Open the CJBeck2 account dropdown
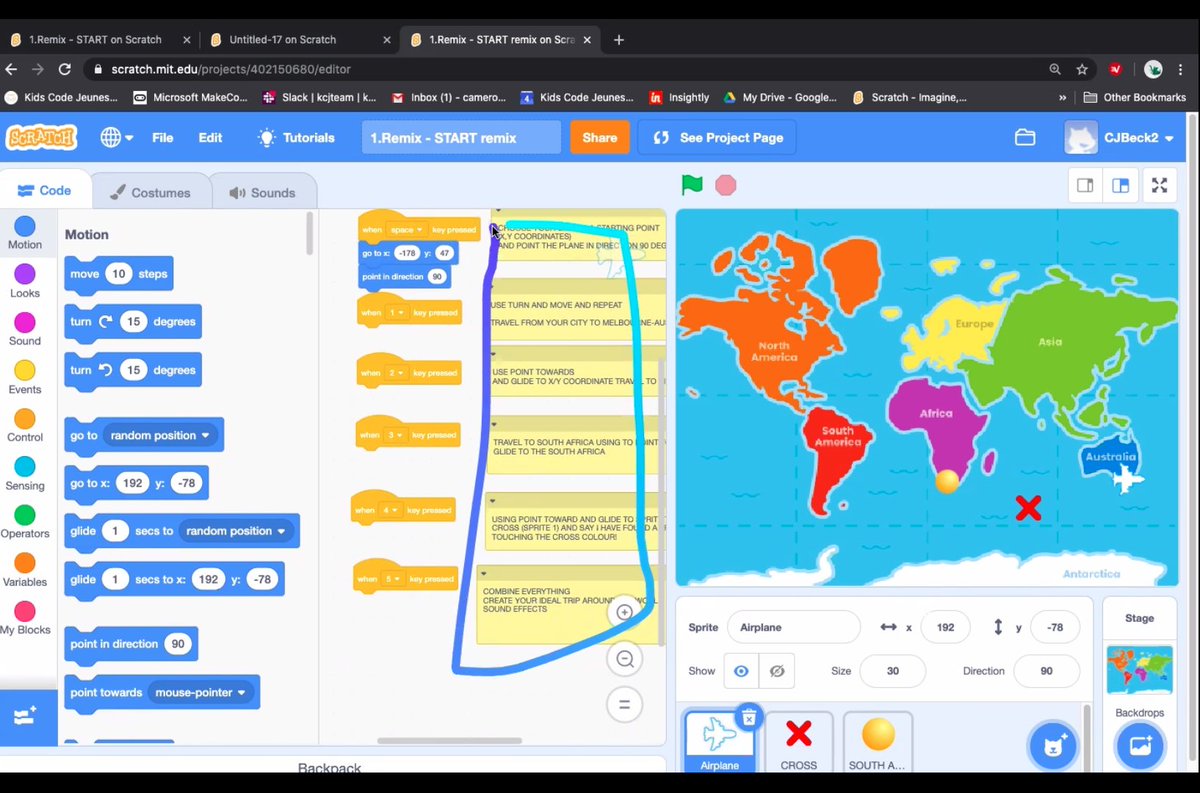The width and height of the screenshot is (1200, 793). tap(1120, 138)
